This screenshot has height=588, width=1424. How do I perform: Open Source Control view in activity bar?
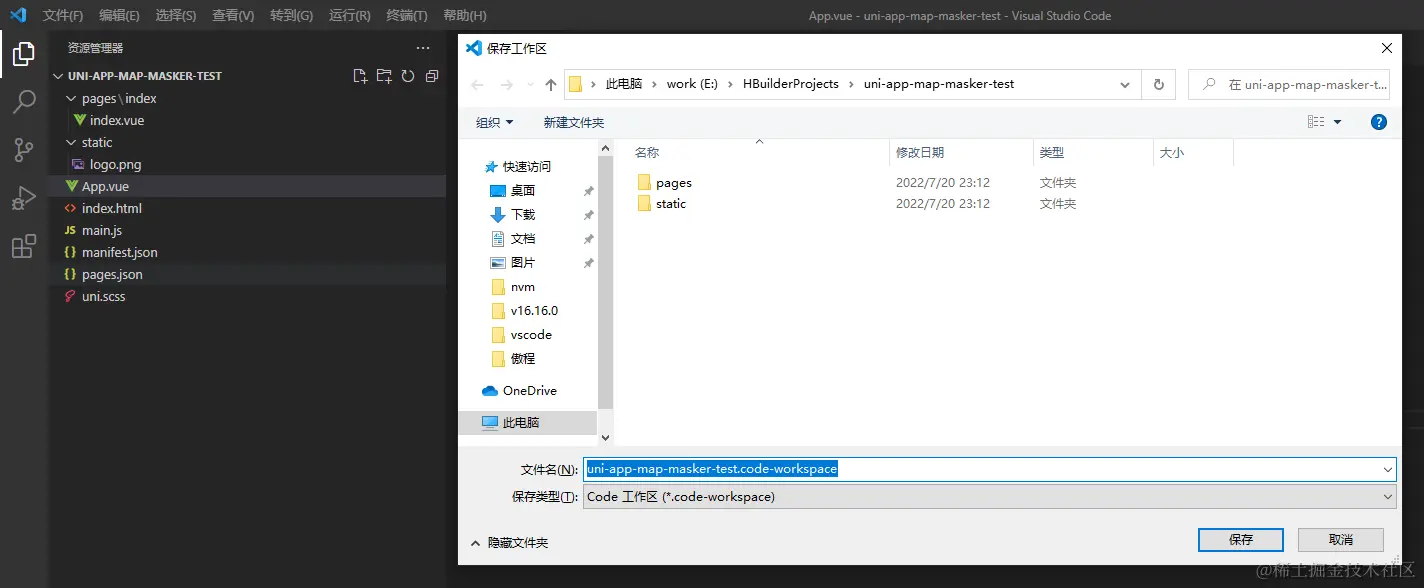point(24,150)
